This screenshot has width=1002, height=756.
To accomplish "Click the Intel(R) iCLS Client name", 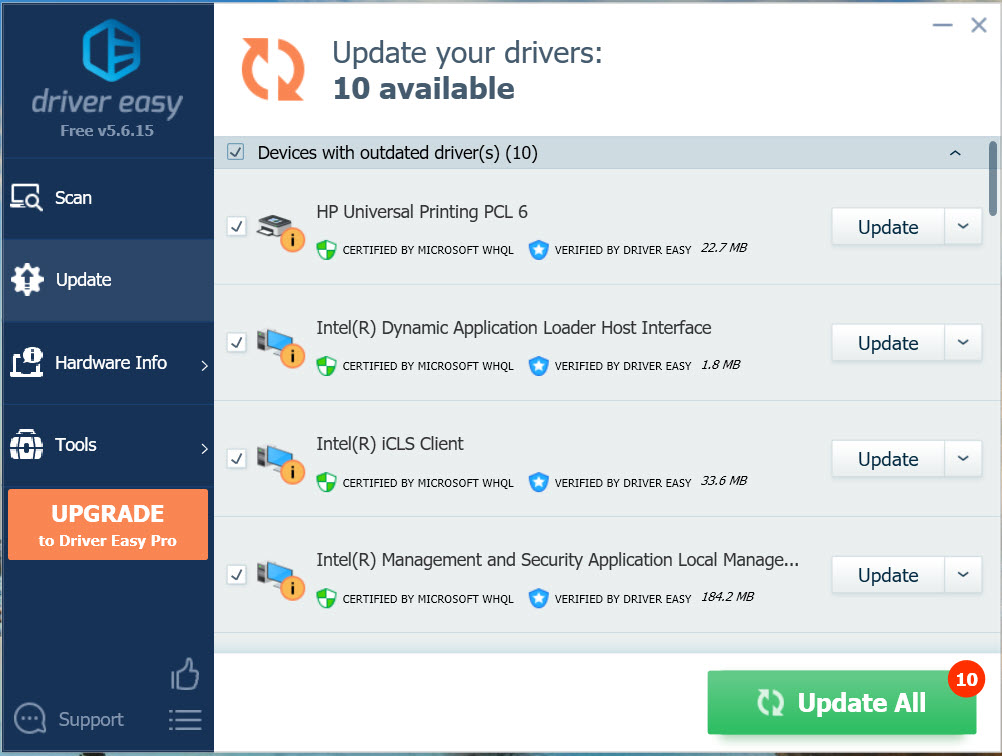I will coord(390,444).
